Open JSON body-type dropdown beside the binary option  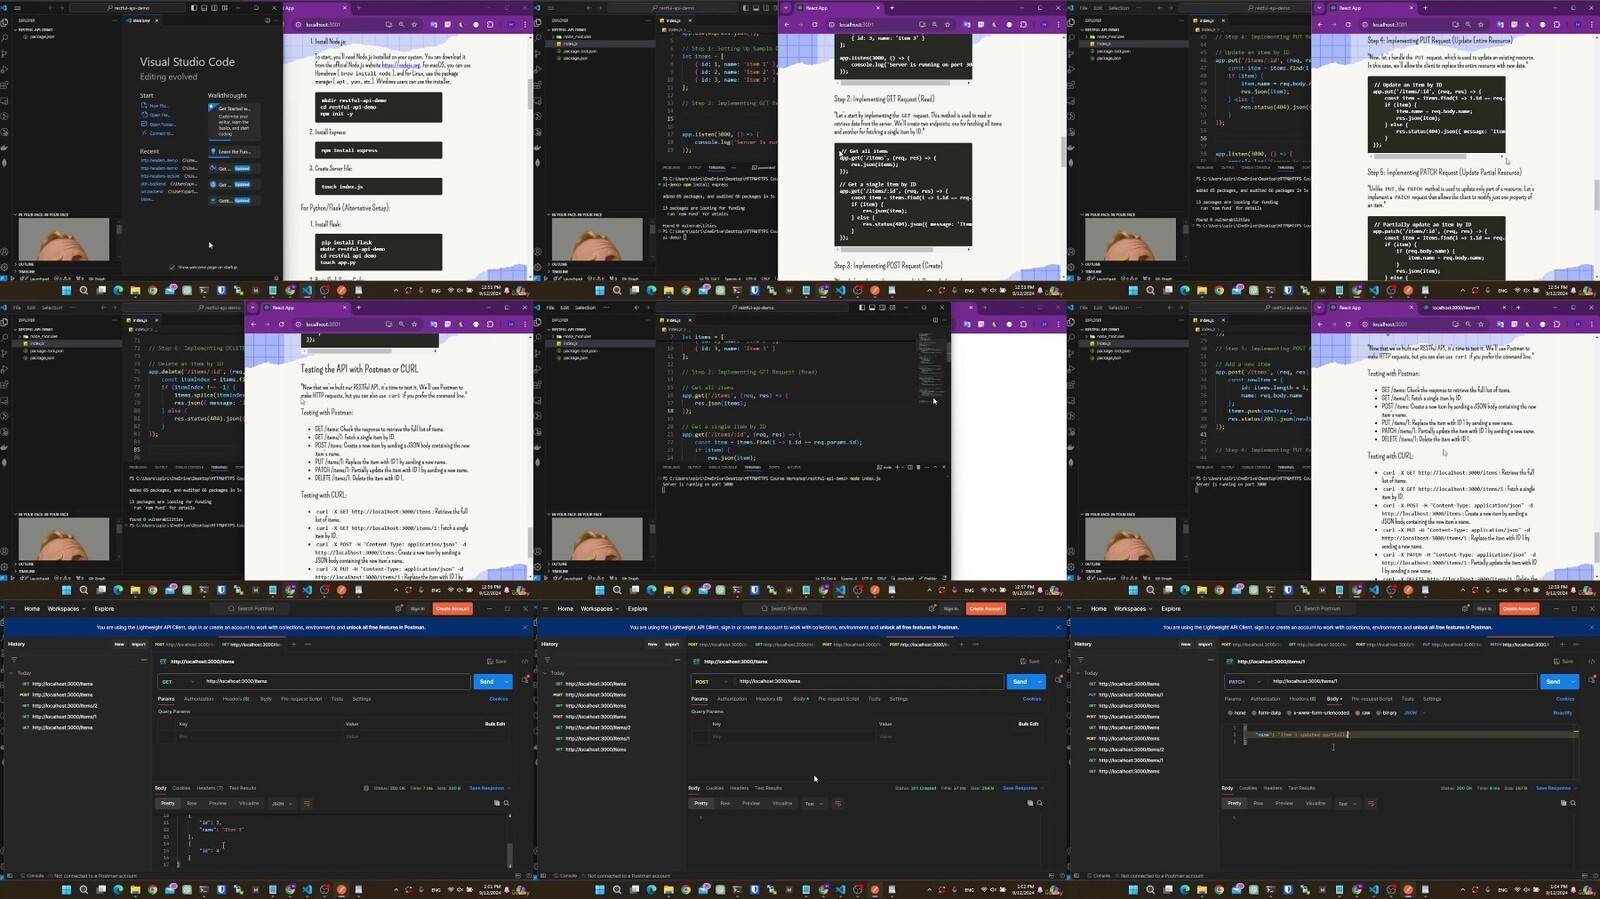[x=1413, y=713]
